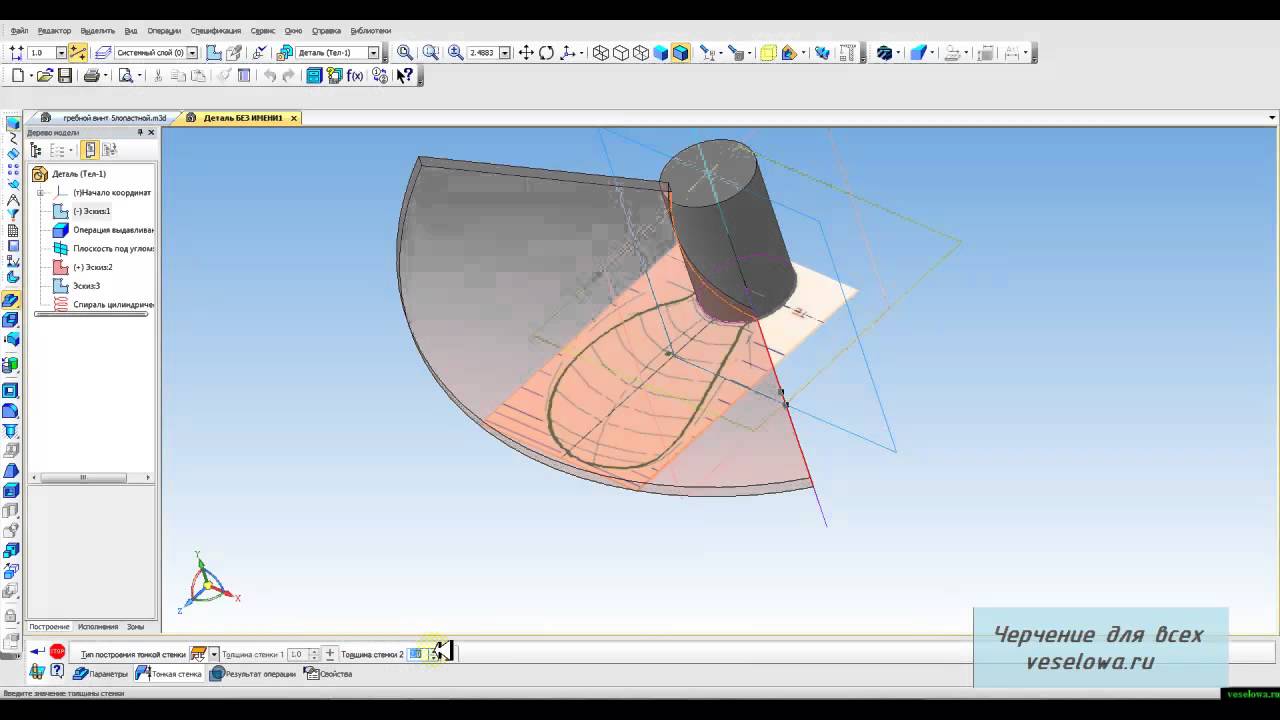Abort the command with STOP button
The height and width of the screenshot is (720, 1280).
pos(57,652)
